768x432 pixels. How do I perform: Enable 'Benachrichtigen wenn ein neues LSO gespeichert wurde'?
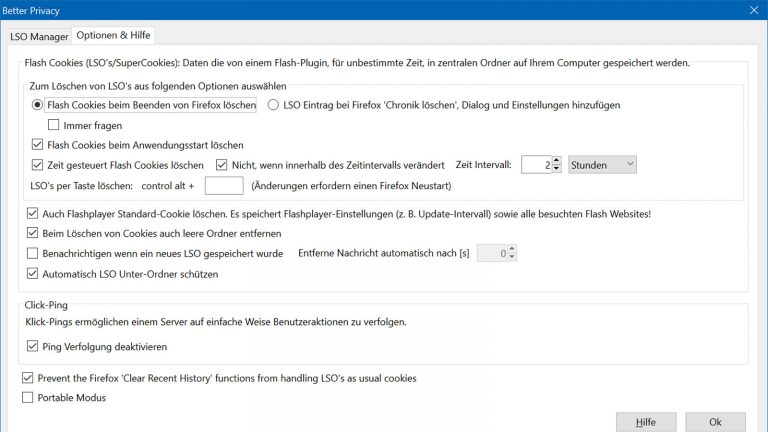pyautogui.click(x=33, y=253)
